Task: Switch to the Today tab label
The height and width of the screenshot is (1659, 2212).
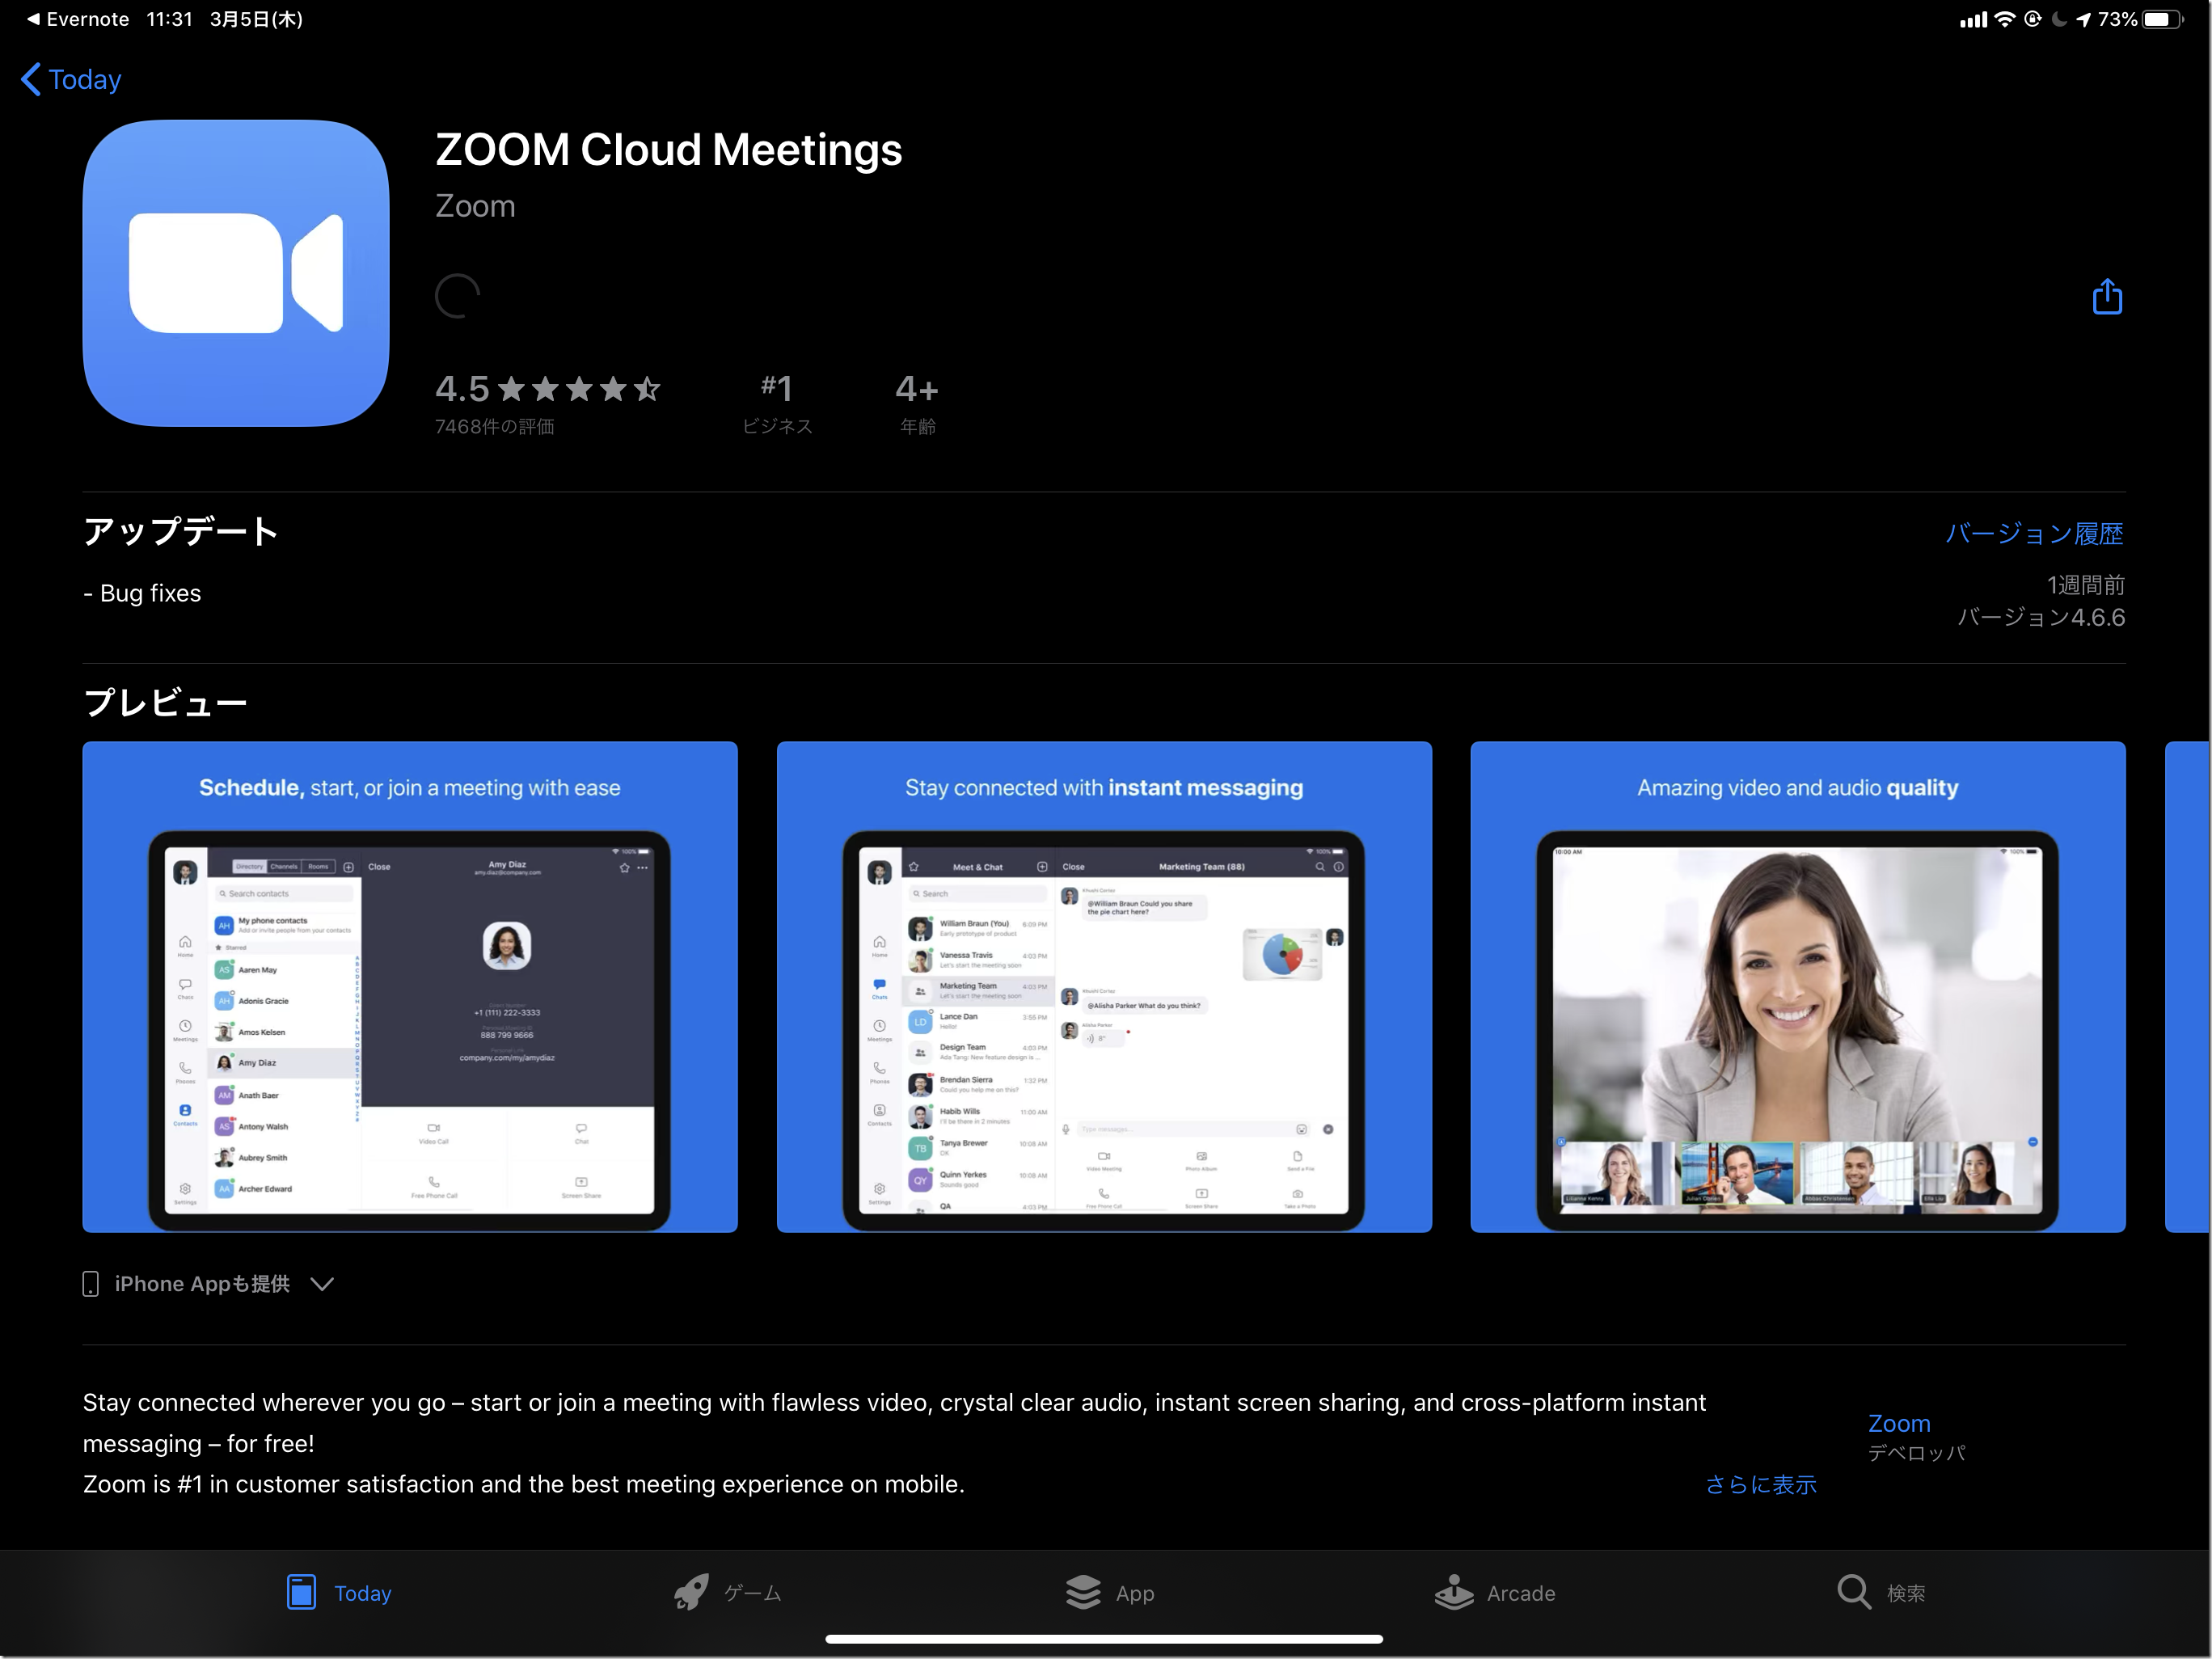Action: (363, 1593)
